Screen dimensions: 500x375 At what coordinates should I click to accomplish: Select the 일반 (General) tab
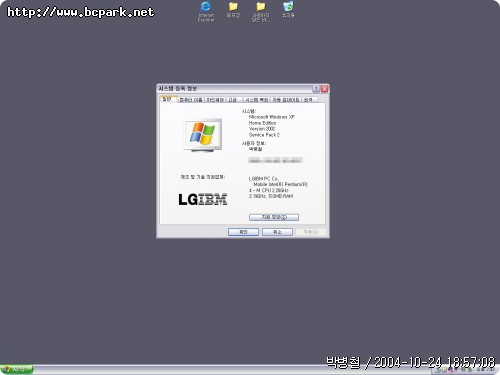[168, 99]
